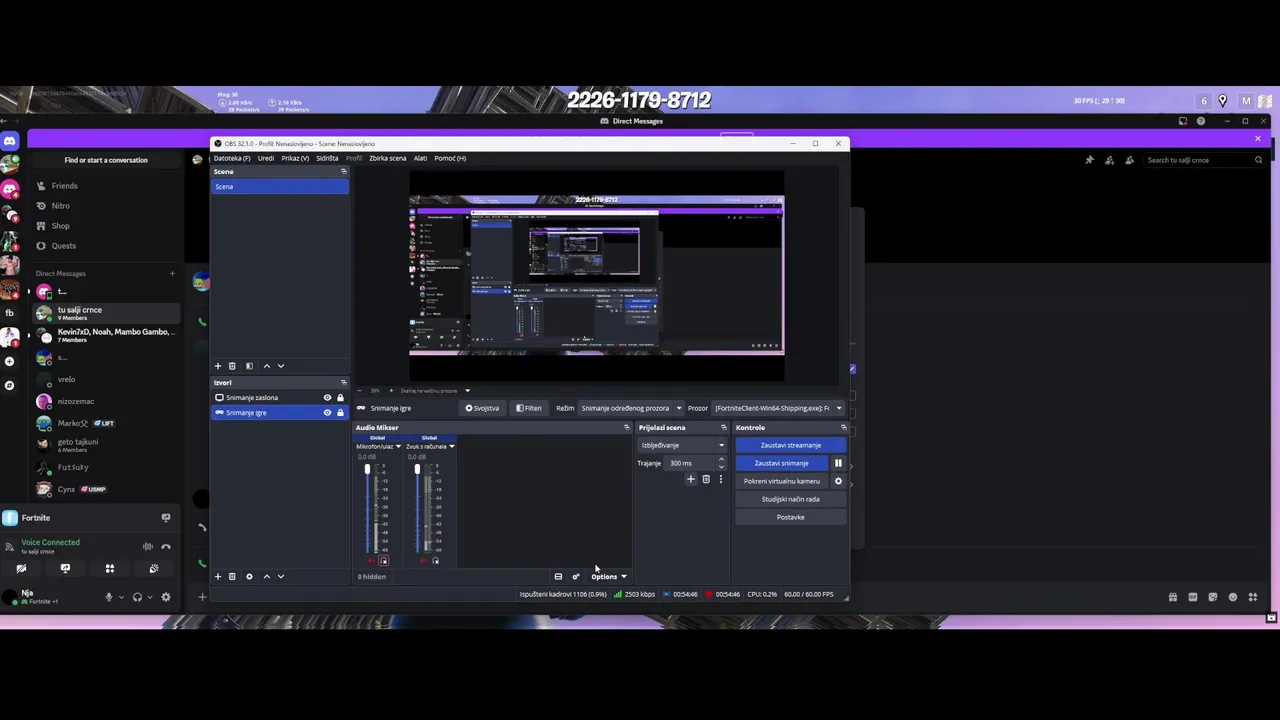1280x720 pixels.
Task: Undock the Audio Mikser panel
Action: [627, 427]
